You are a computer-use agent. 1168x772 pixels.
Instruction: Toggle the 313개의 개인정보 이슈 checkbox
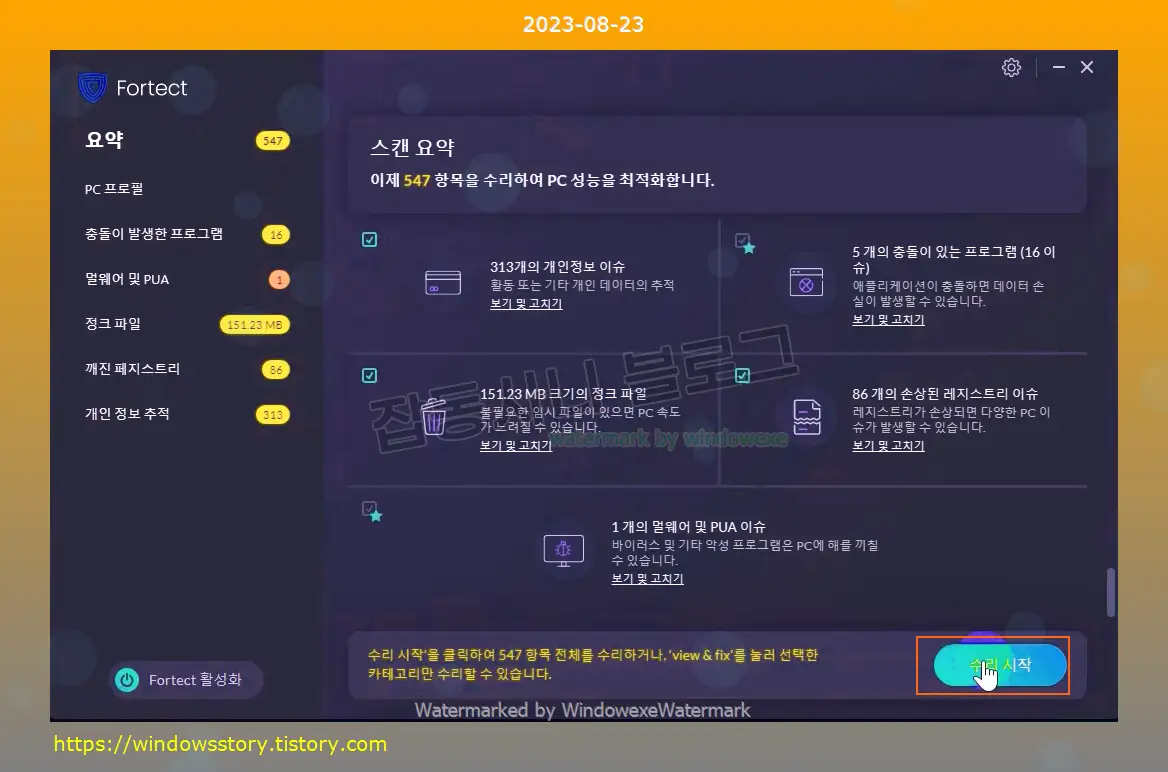pyautogui.click(x=369, y=239)
